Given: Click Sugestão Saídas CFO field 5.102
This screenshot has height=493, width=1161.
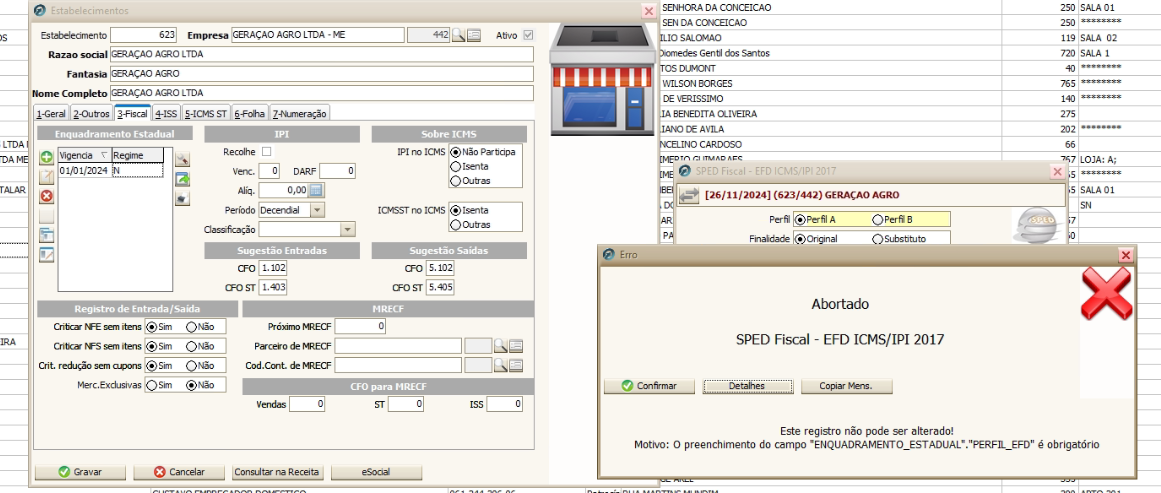Looking at the screenshot, I should coord(441,268).
